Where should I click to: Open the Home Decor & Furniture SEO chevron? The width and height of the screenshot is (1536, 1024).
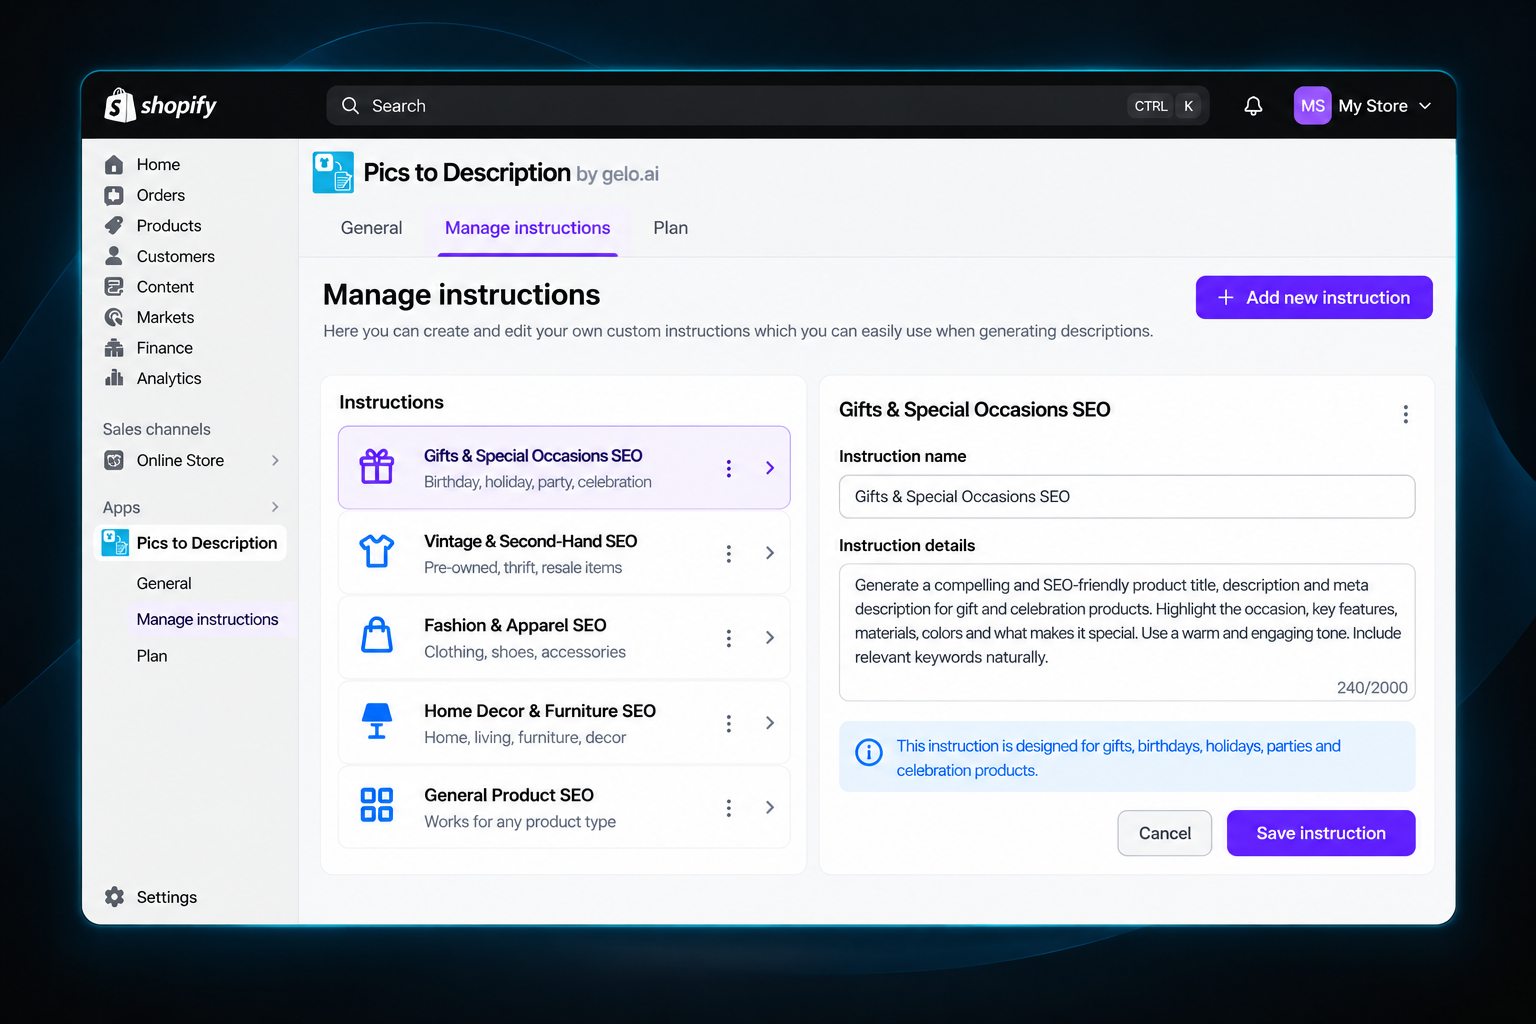tap(770, 723)
